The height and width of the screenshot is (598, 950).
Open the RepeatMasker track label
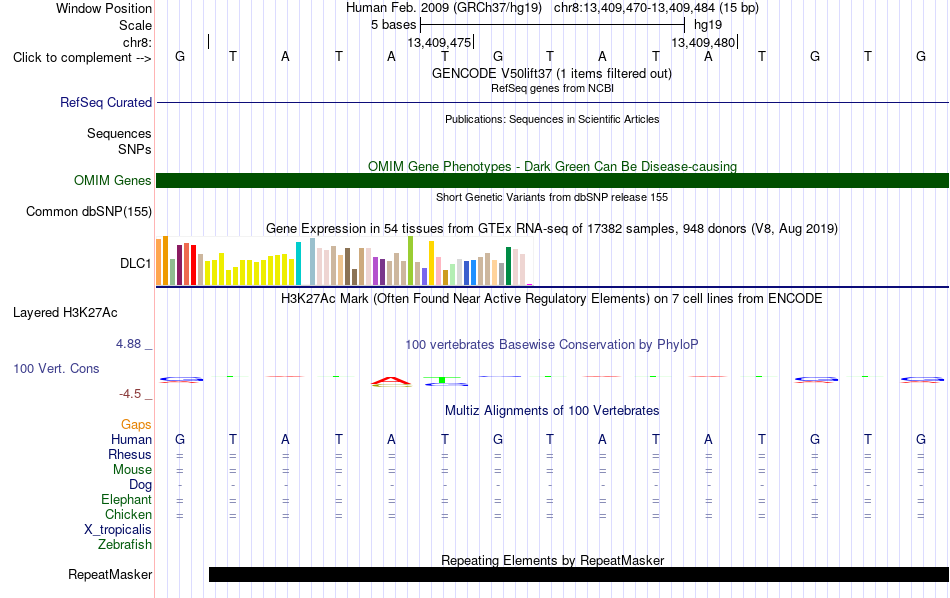[110, 574]
